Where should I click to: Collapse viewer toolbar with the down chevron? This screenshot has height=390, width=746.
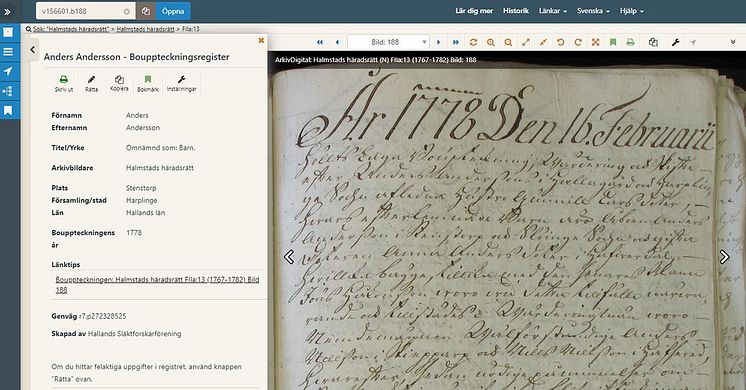[x=733, y=42]
